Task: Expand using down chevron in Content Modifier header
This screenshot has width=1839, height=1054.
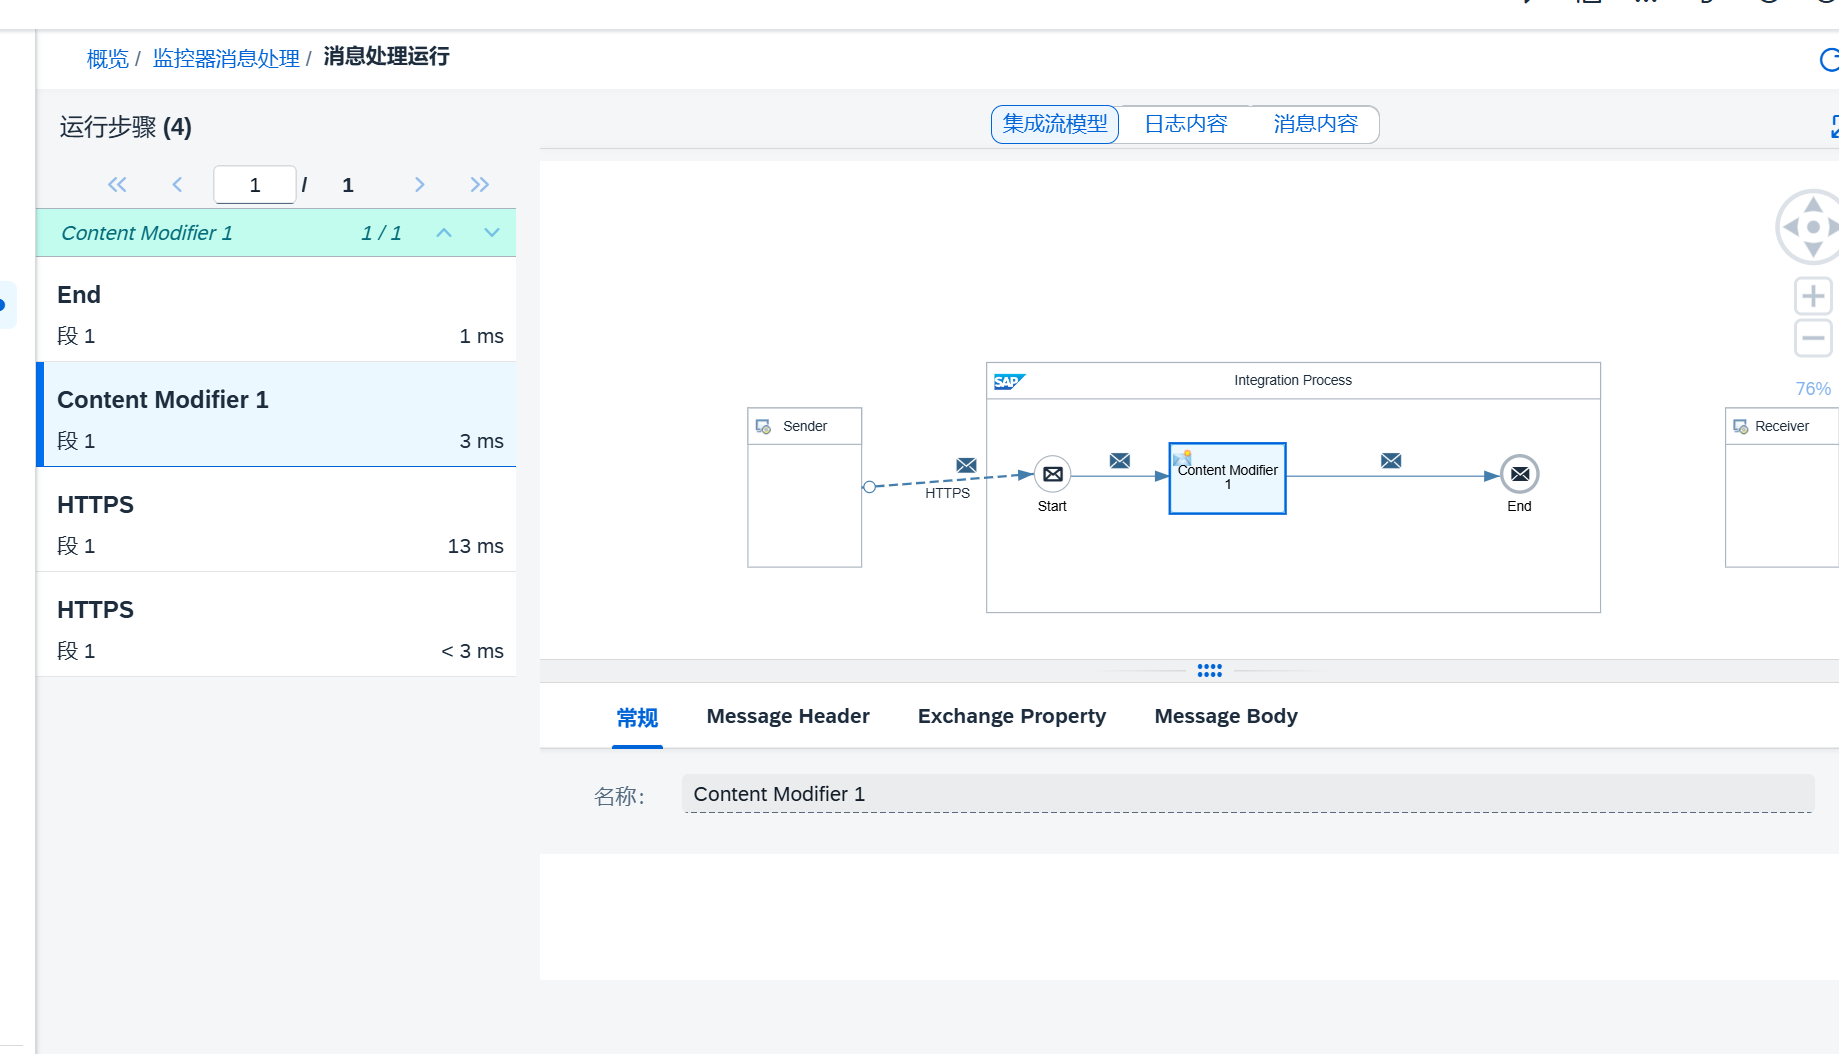Action: [x=492, y=233]
